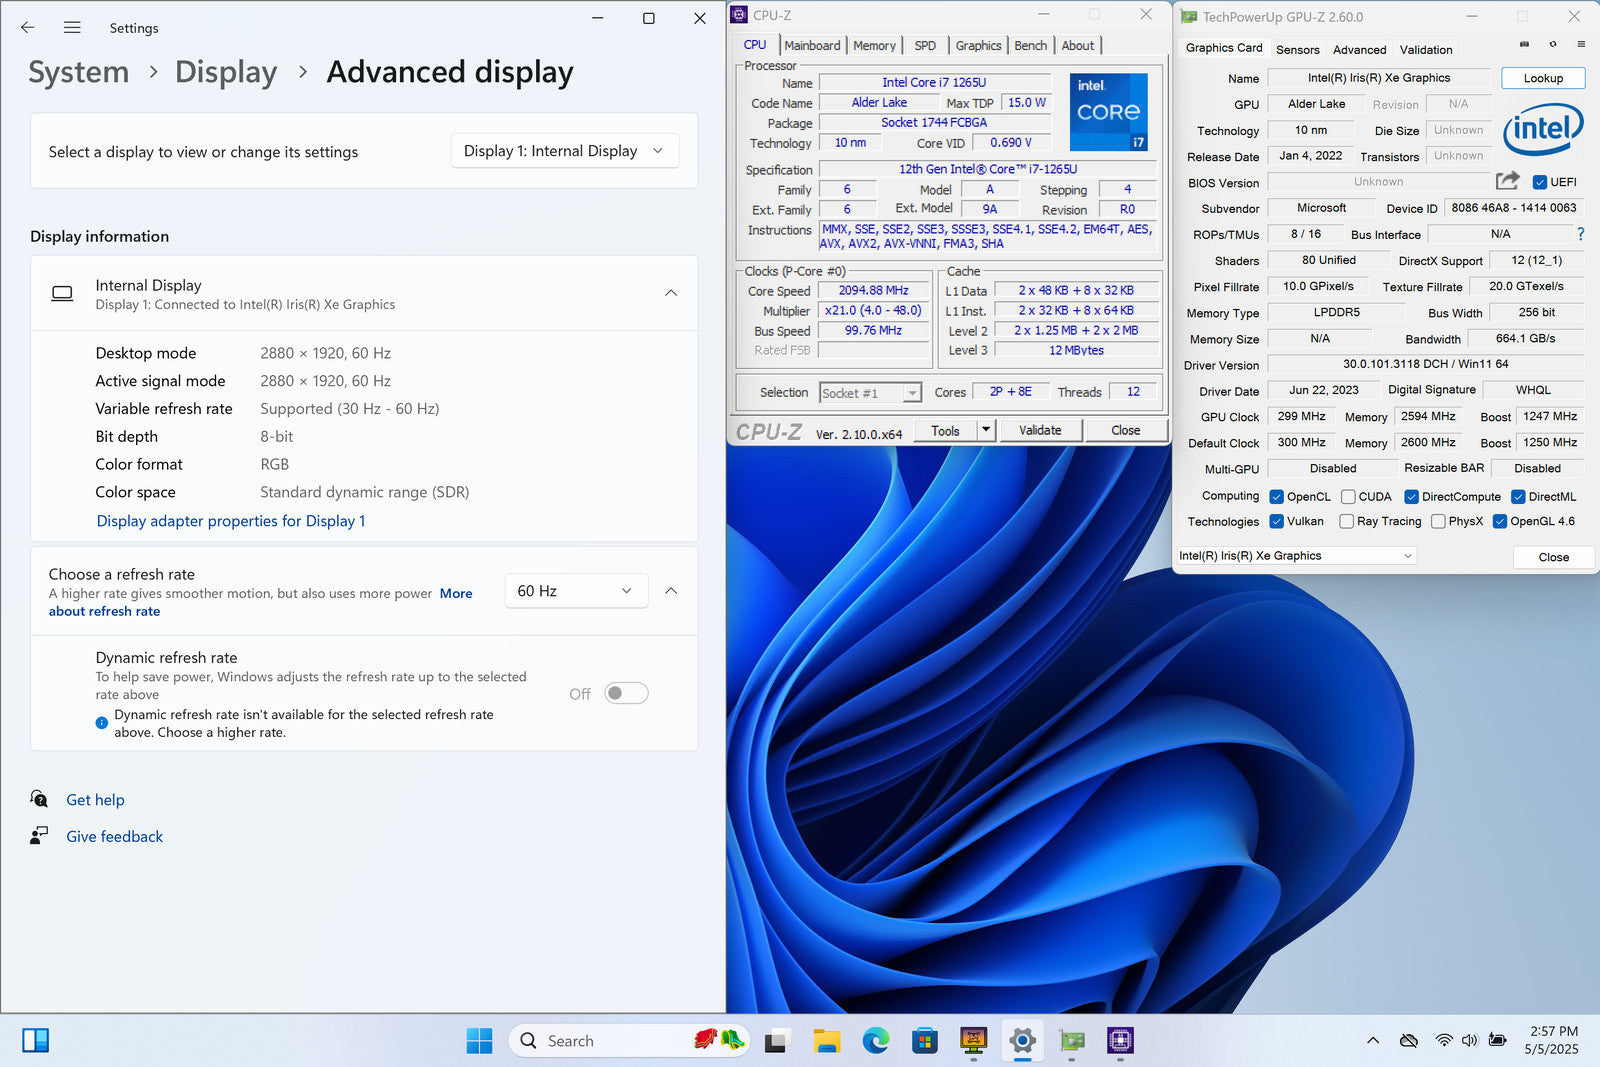The image size is (1600, 1067).
Task: Take a GPU-Z screenshot with camera icon
Action: coord(1524,44)
